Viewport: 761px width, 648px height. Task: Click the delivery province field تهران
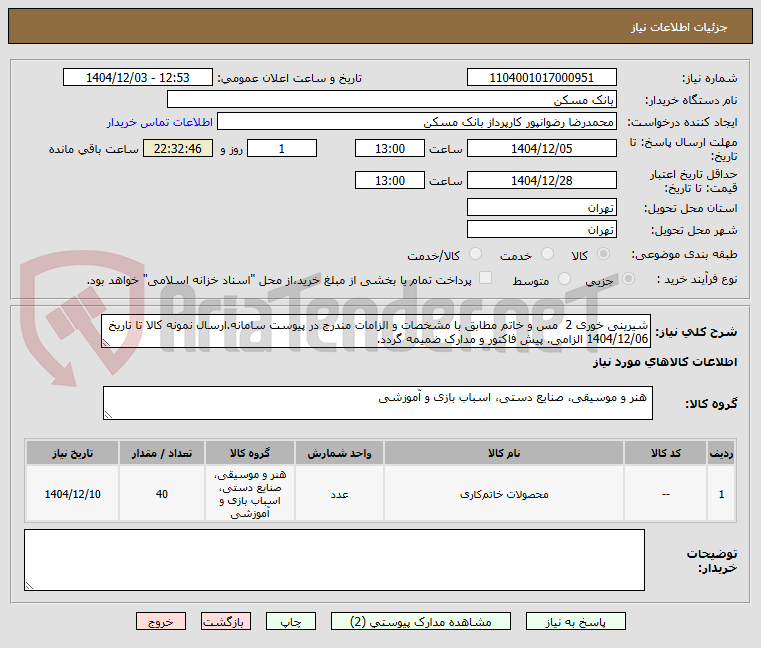[542, 207]
